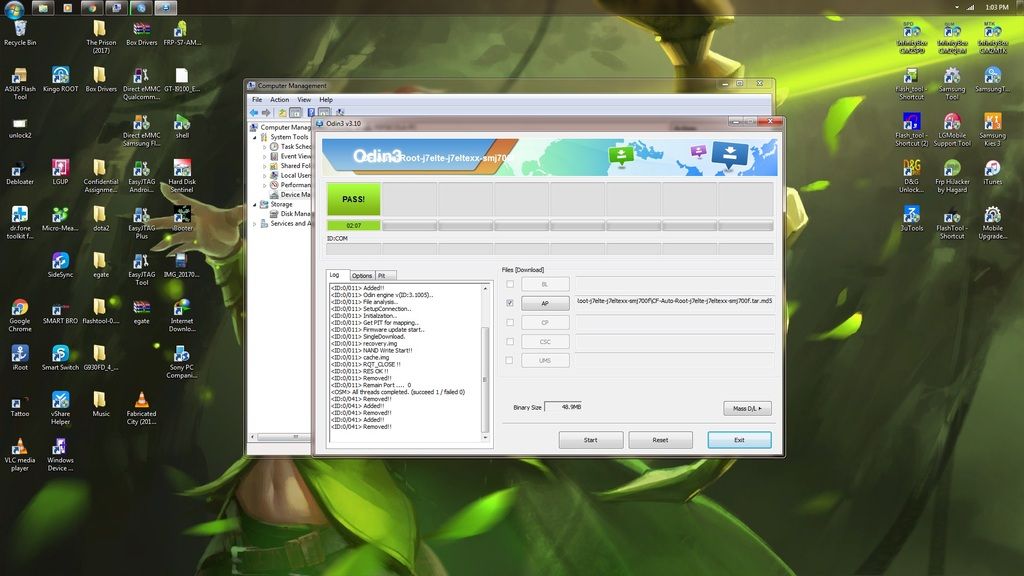Click the Odin log vertical scrollbar
Image resolution: width=1024 pixels, height=576 pixels.
point(486,360)
